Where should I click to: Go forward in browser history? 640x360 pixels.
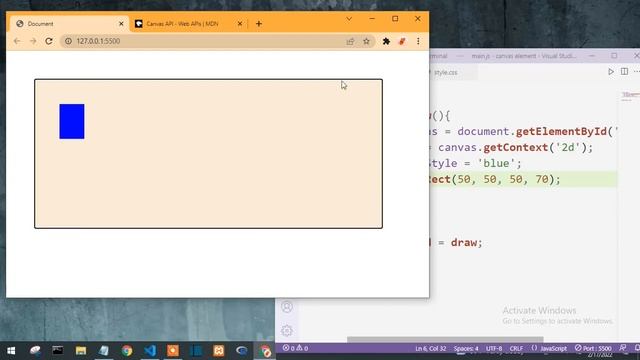(33, 41)
